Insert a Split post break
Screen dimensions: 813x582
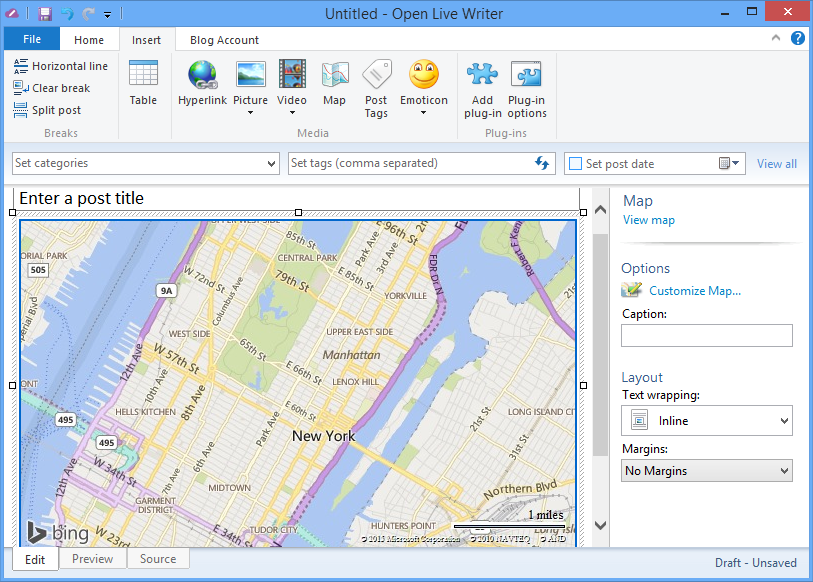click(47, 110)
